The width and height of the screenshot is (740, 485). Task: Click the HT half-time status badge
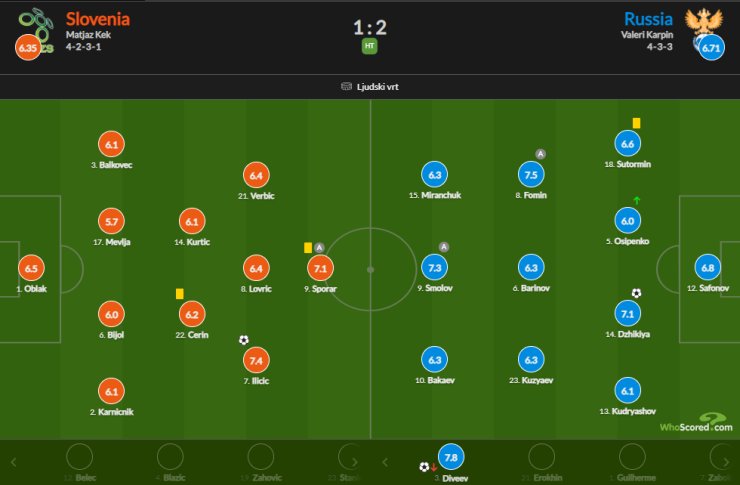370,46
